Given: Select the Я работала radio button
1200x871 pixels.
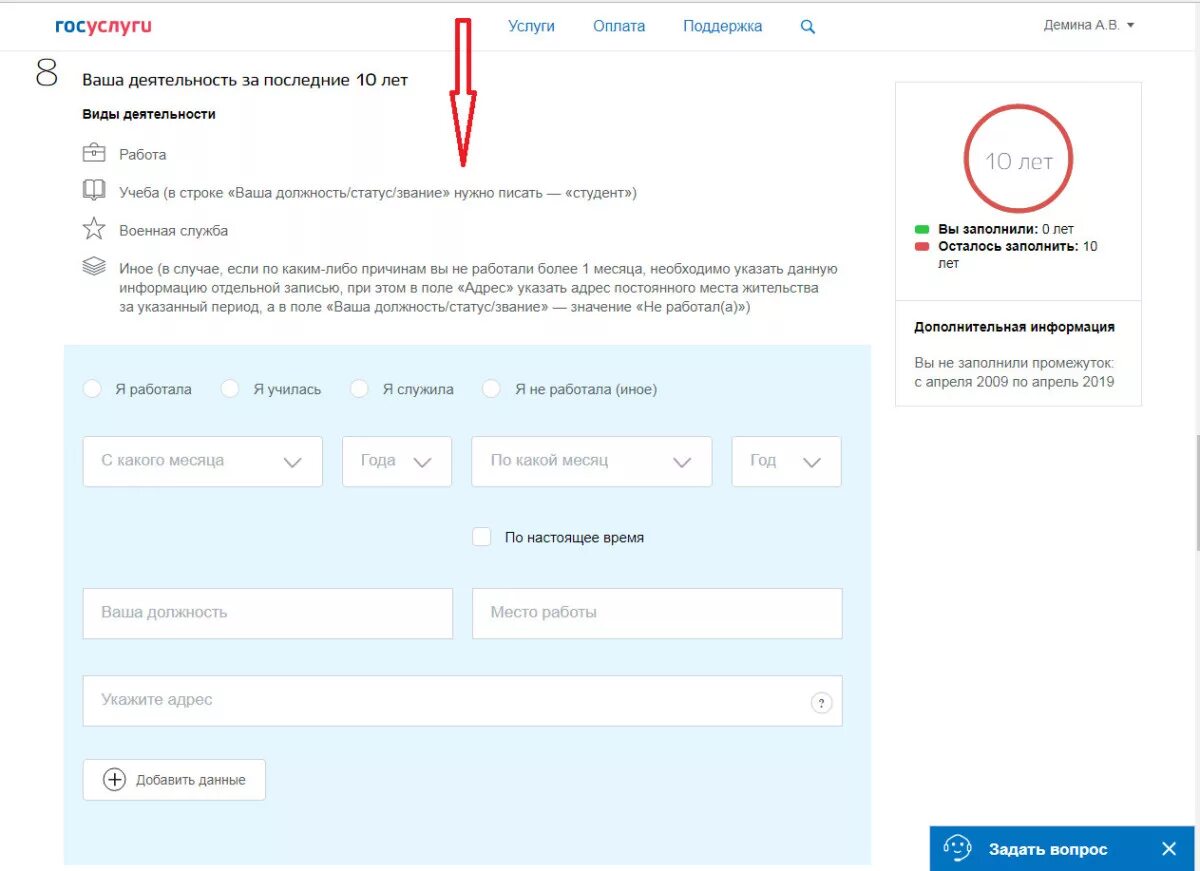Looking at the screenshot, I should 92,389.
